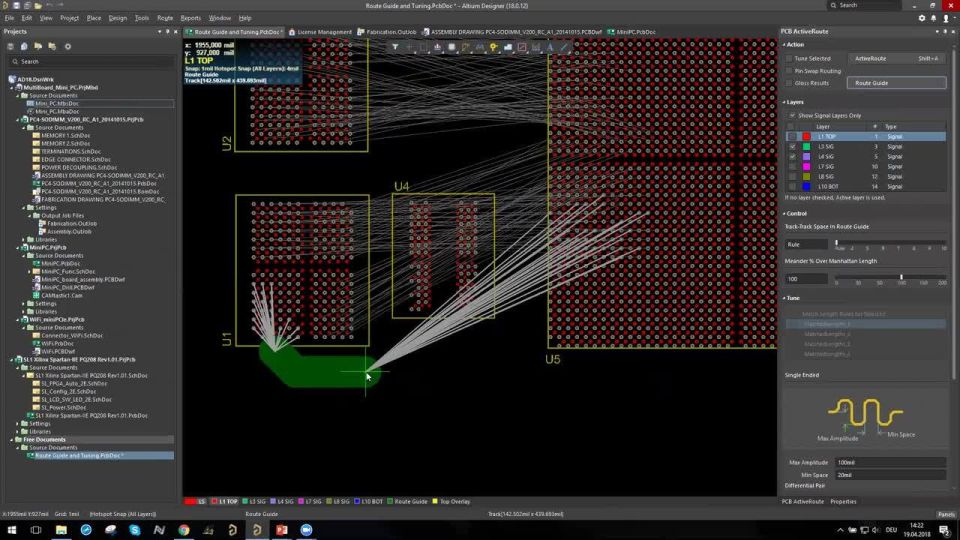Open PowerPoint from the taskbar

tap(282, 530)
